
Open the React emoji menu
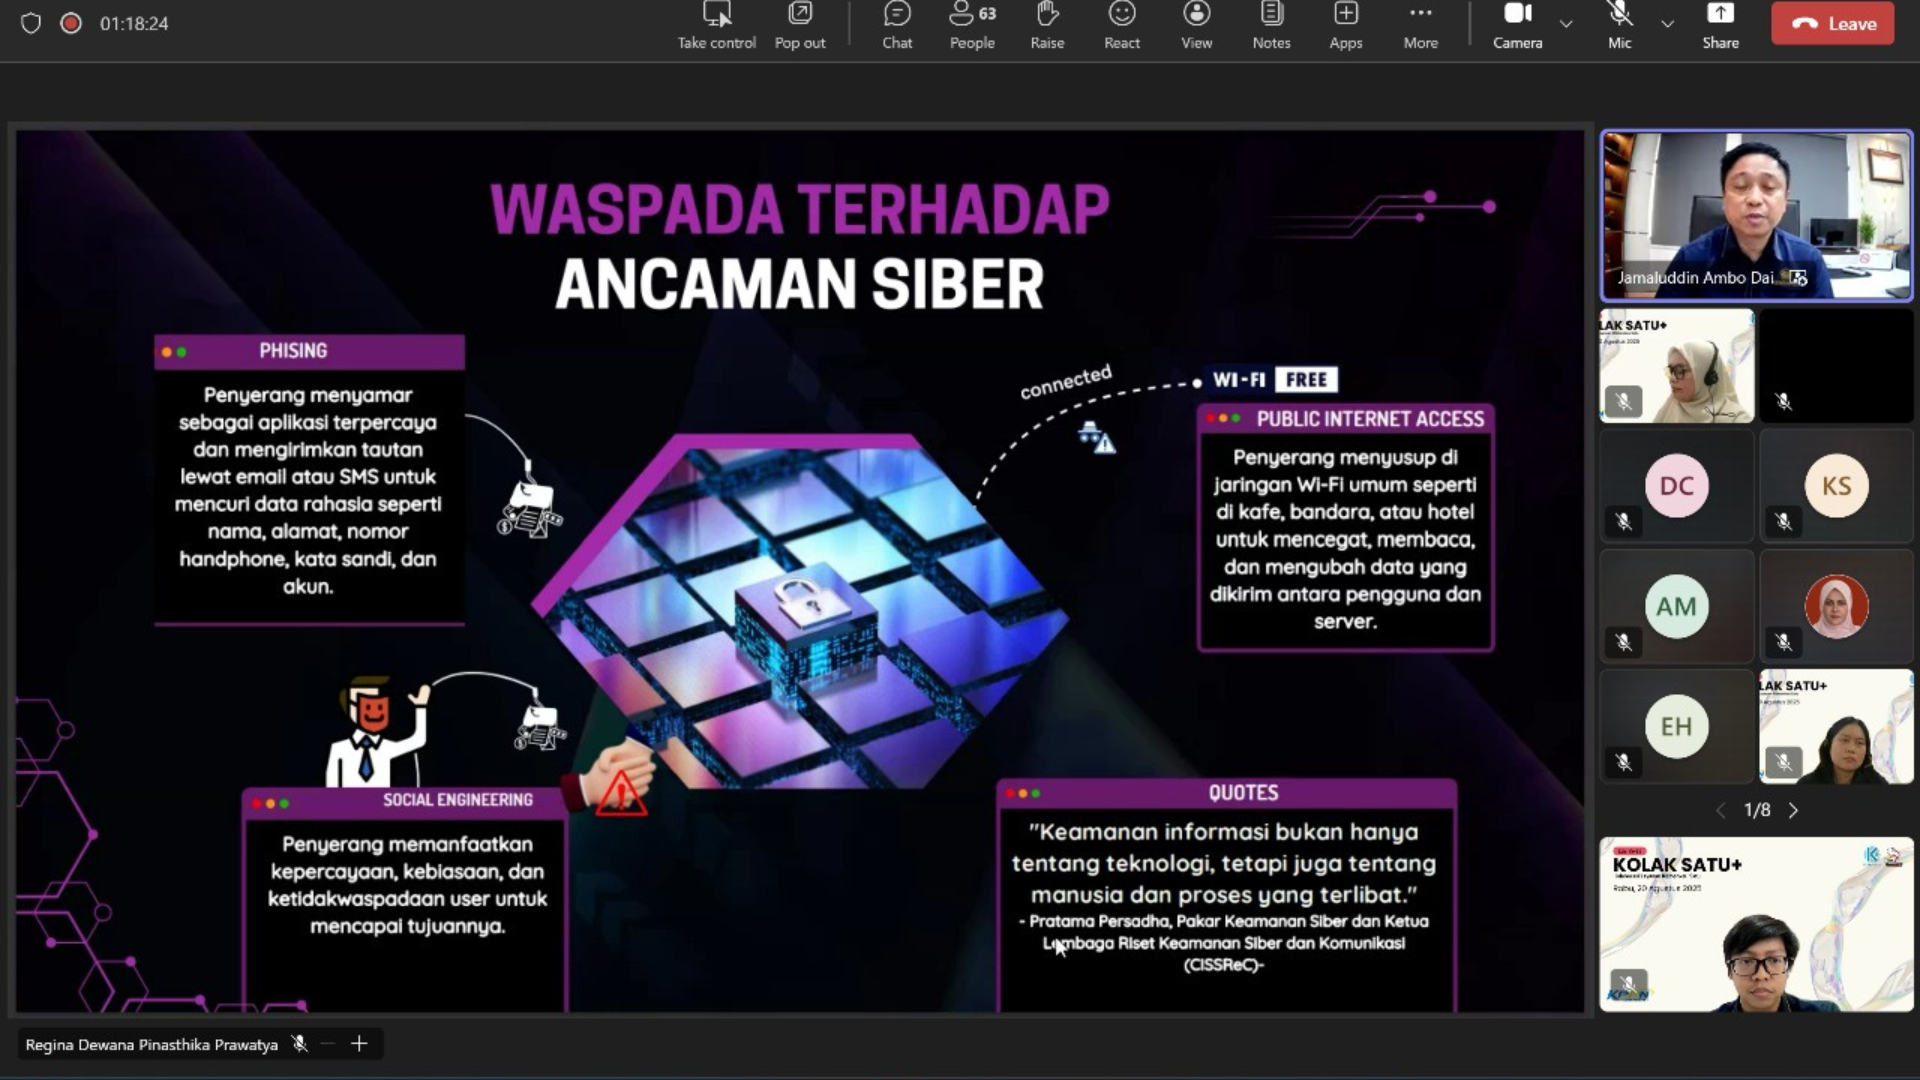(x=1121, y=25)
